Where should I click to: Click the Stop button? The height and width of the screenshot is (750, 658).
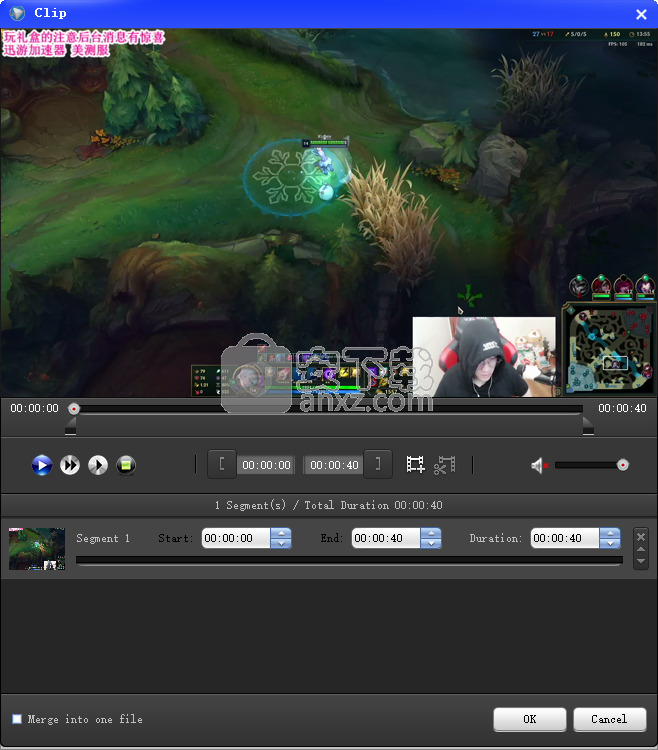(x=126, y=465)
